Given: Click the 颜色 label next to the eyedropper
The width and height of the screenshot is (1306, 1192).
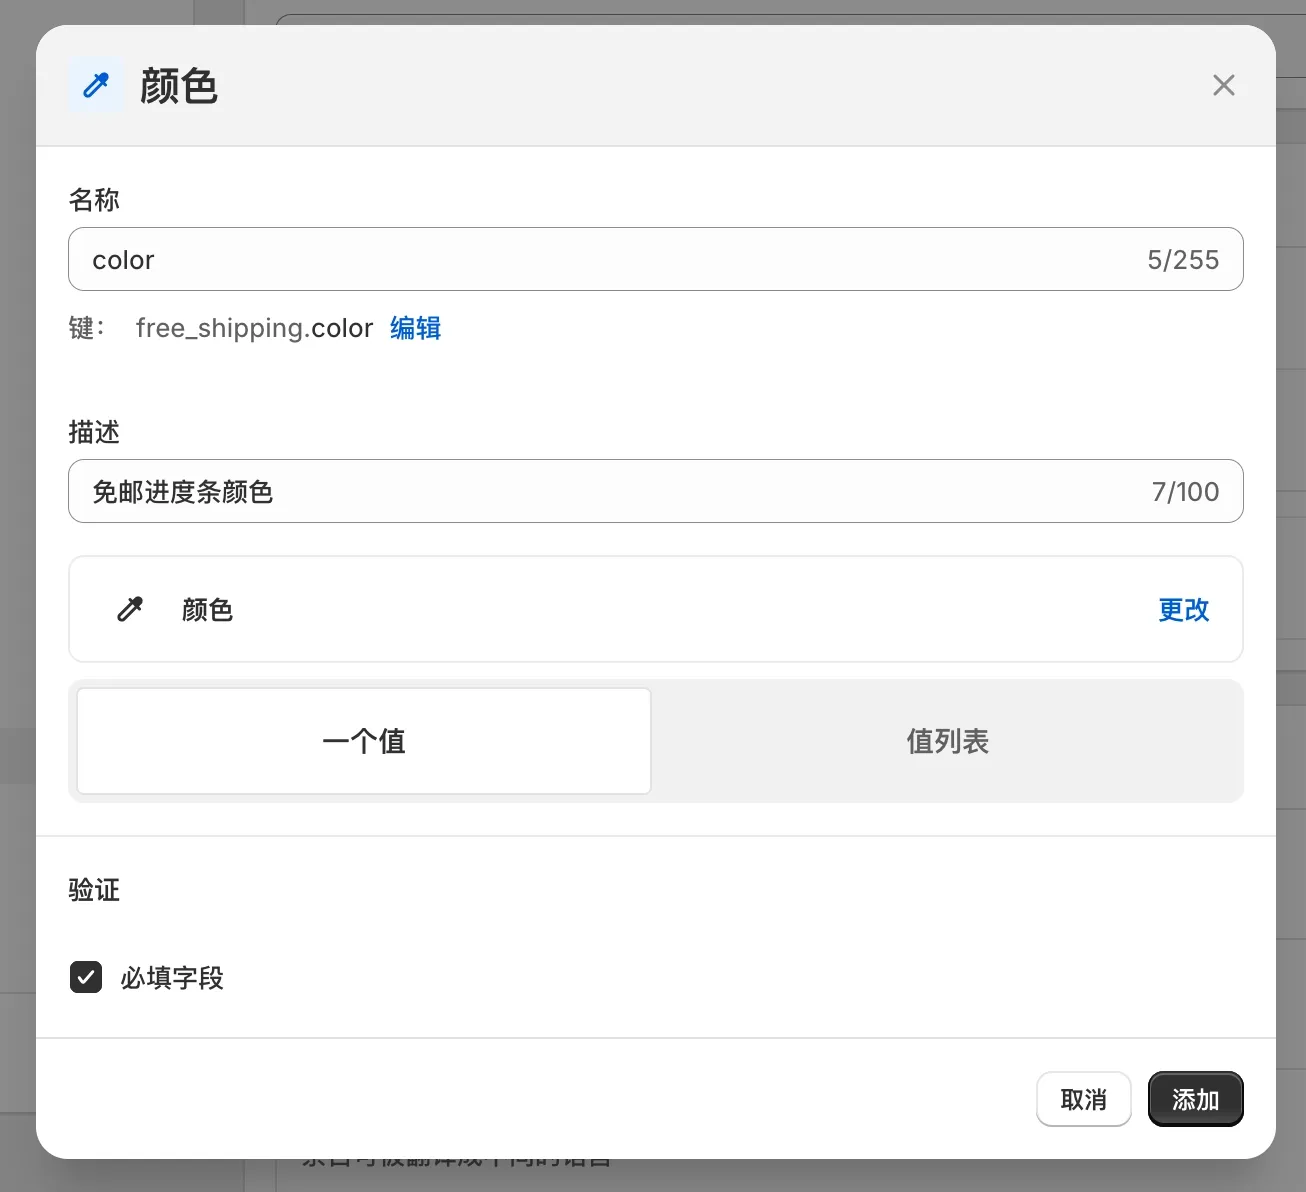Looking at the screenshot, I should (207, 610).
